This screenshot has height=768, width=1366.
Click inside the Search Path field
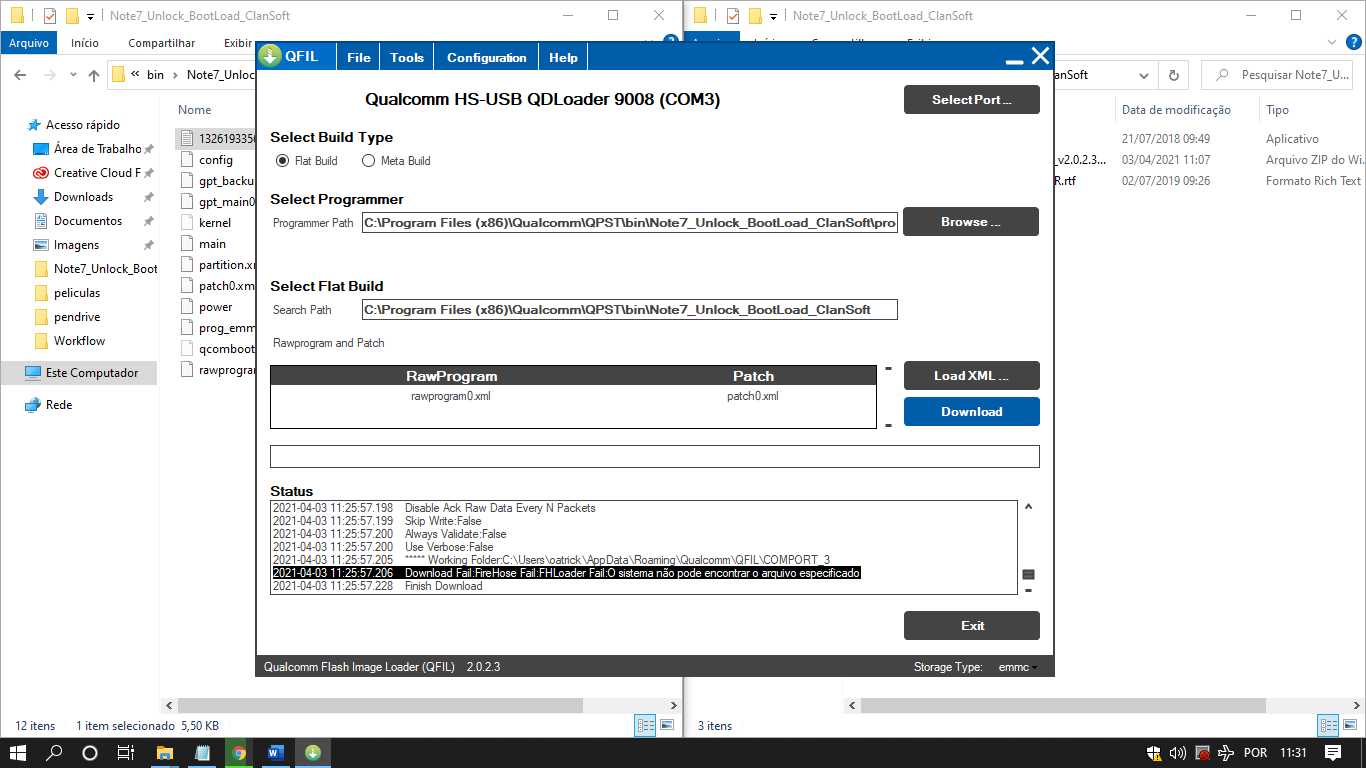coord(630,310)
